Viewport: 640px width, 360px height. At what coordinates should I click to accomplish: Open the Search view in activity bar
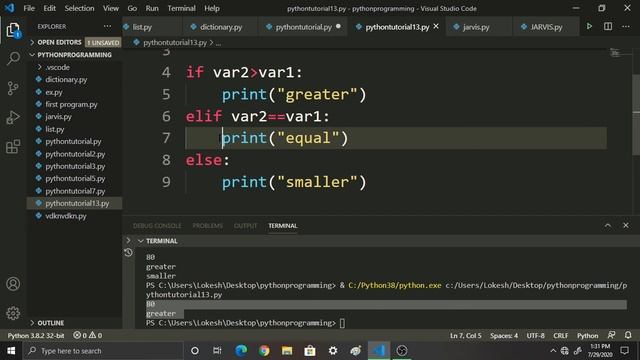tap(13, 58)
